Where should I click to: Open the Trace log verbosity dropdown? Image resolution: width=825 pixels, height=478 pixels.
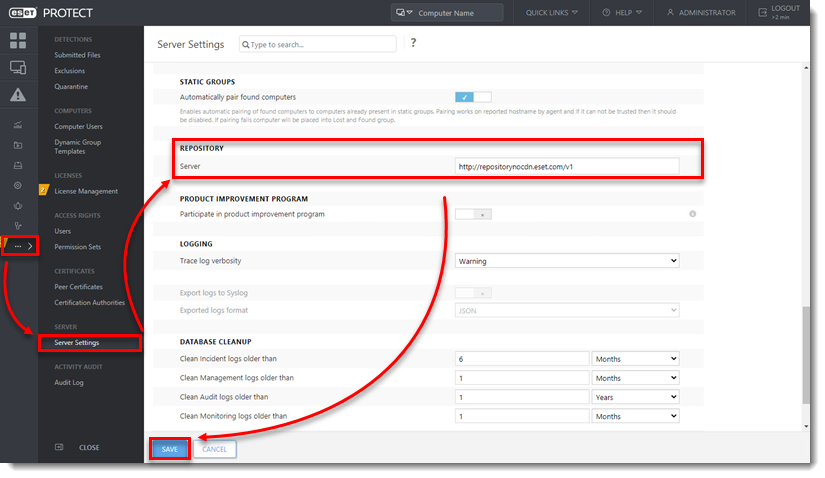click(x=566, y=261)
